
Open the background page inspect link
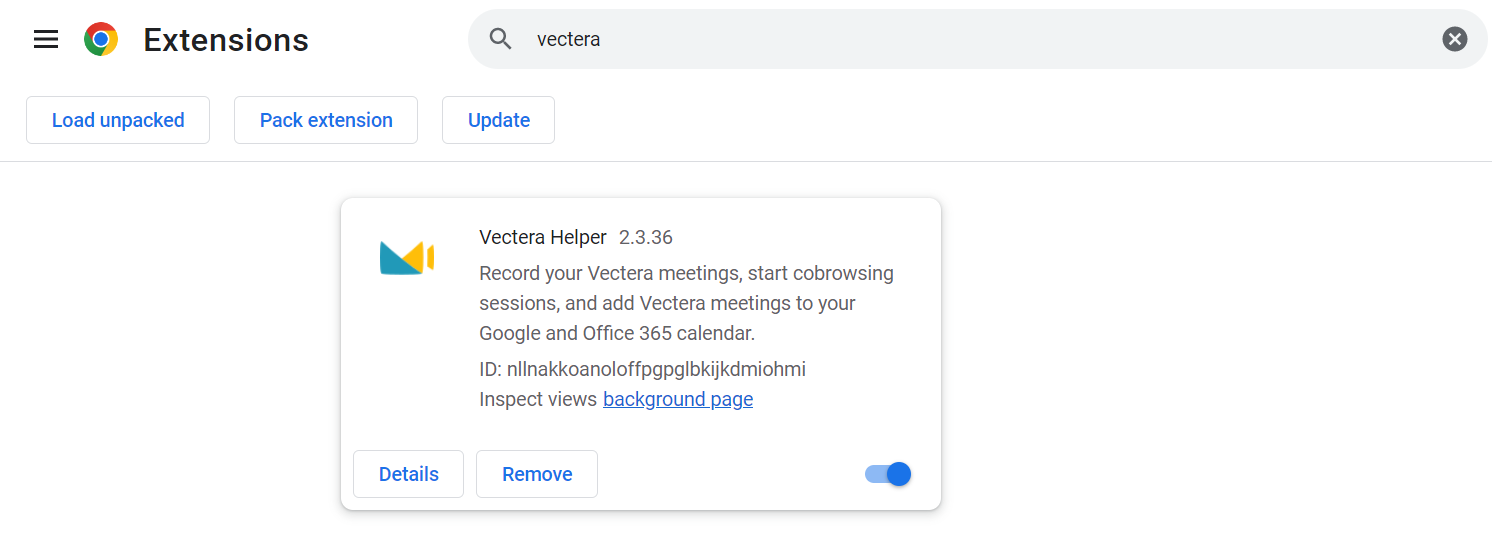coord(678,399)
